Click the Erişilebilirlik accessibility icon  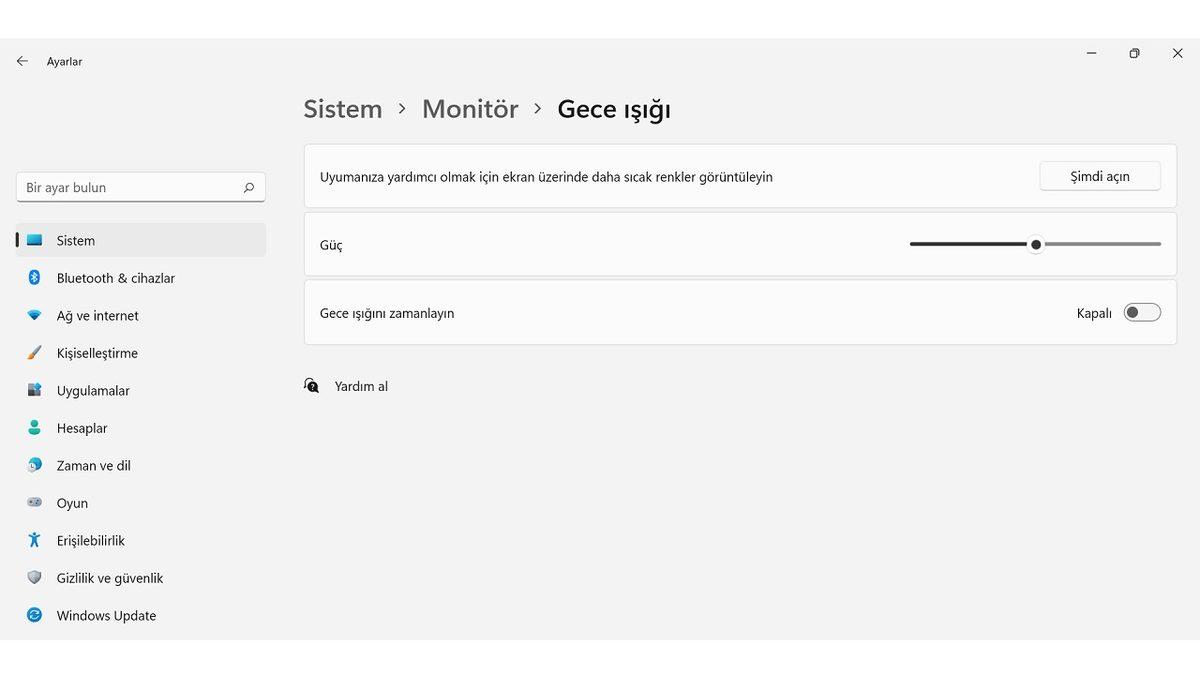tap(35, 541)
